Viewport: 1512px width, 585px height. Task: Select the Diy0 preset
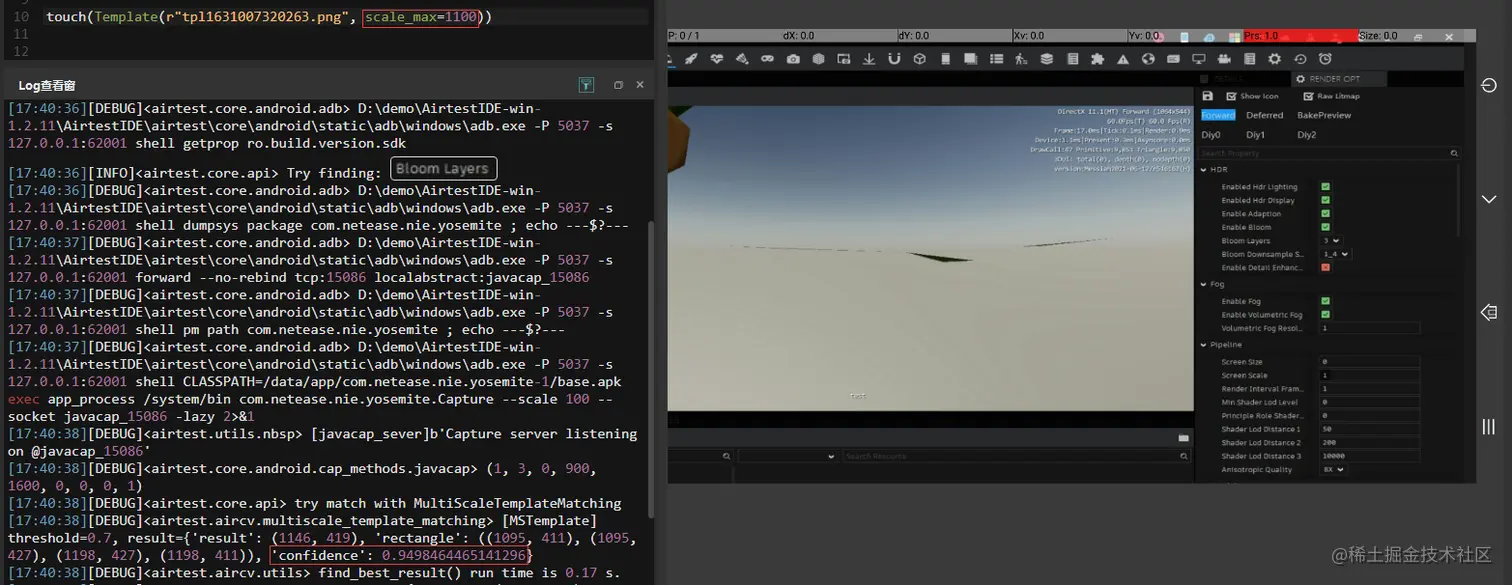click(x=1211, y=134)
